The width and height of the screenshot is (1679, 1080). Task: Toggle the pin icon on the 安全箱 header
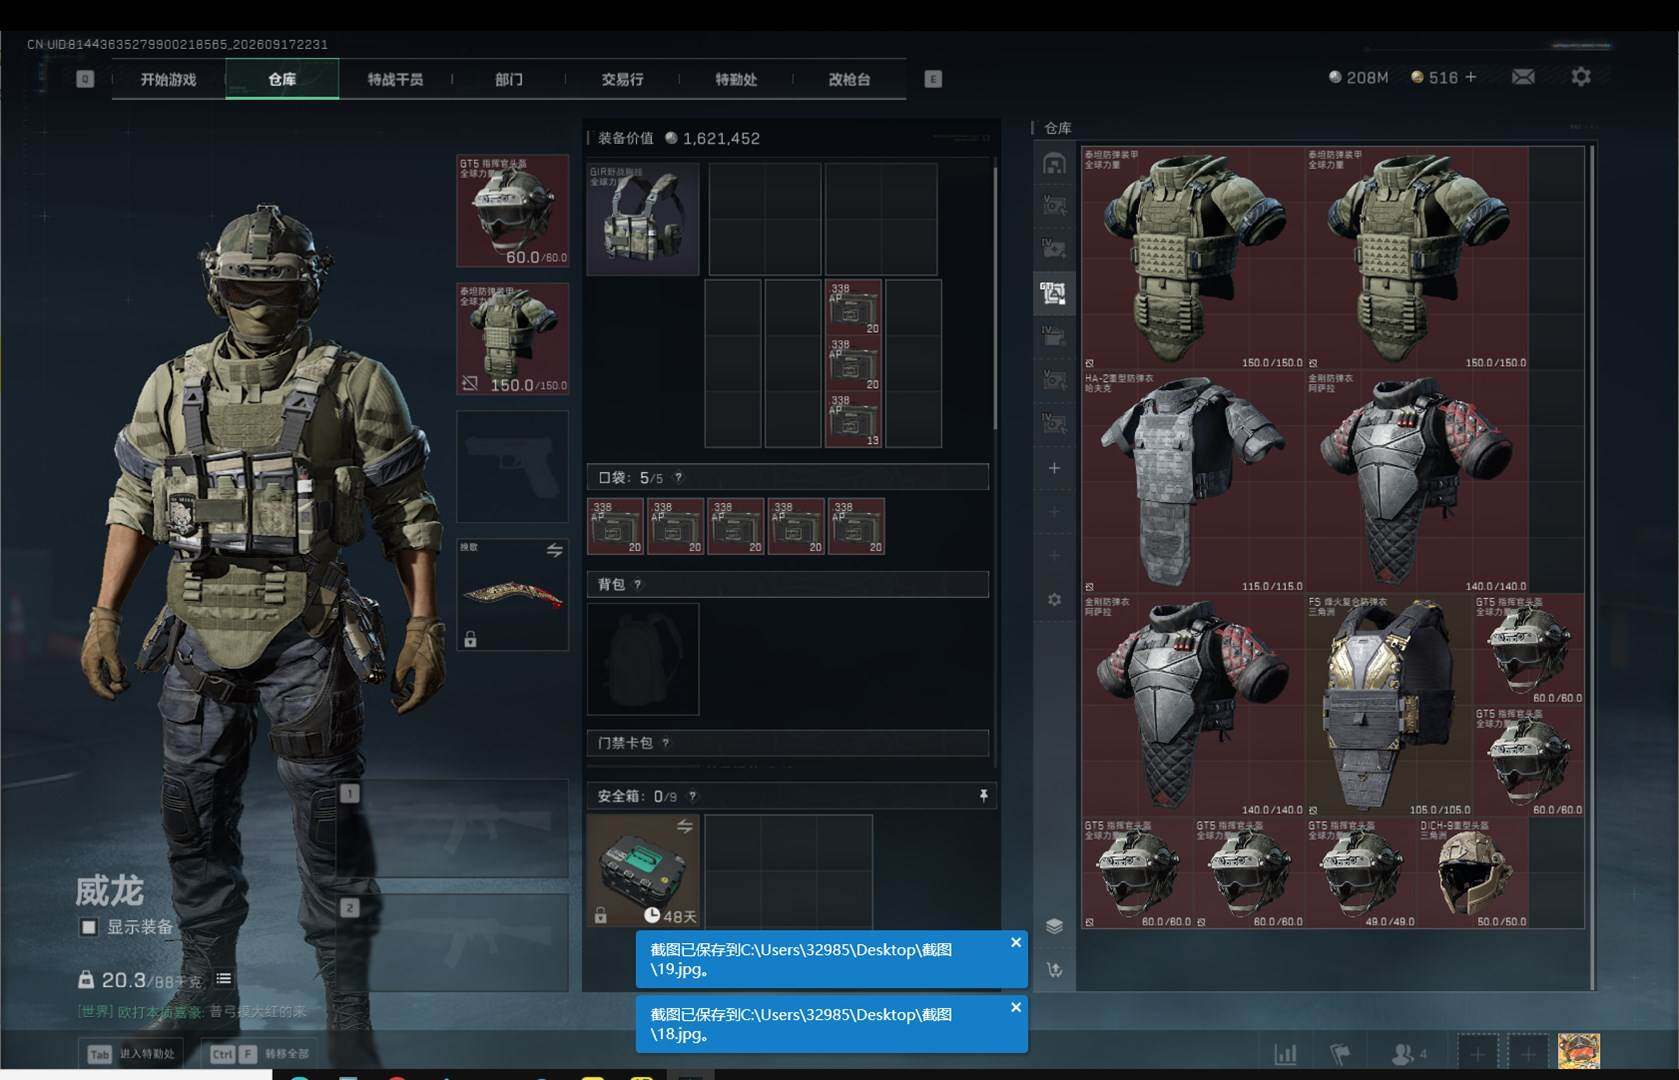(983, 795)
